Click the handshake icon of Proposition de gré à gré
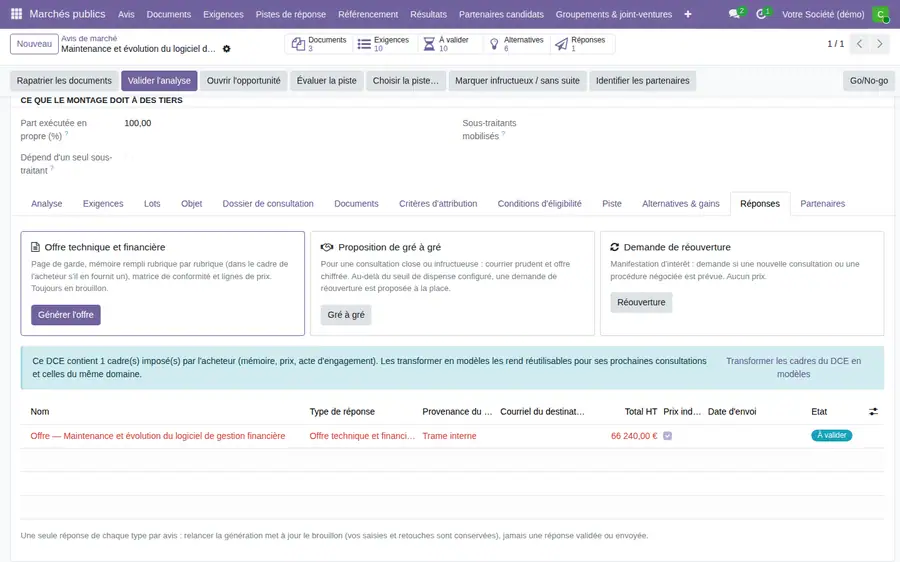This screenshot has width=900, height=562. pos(327,247)
